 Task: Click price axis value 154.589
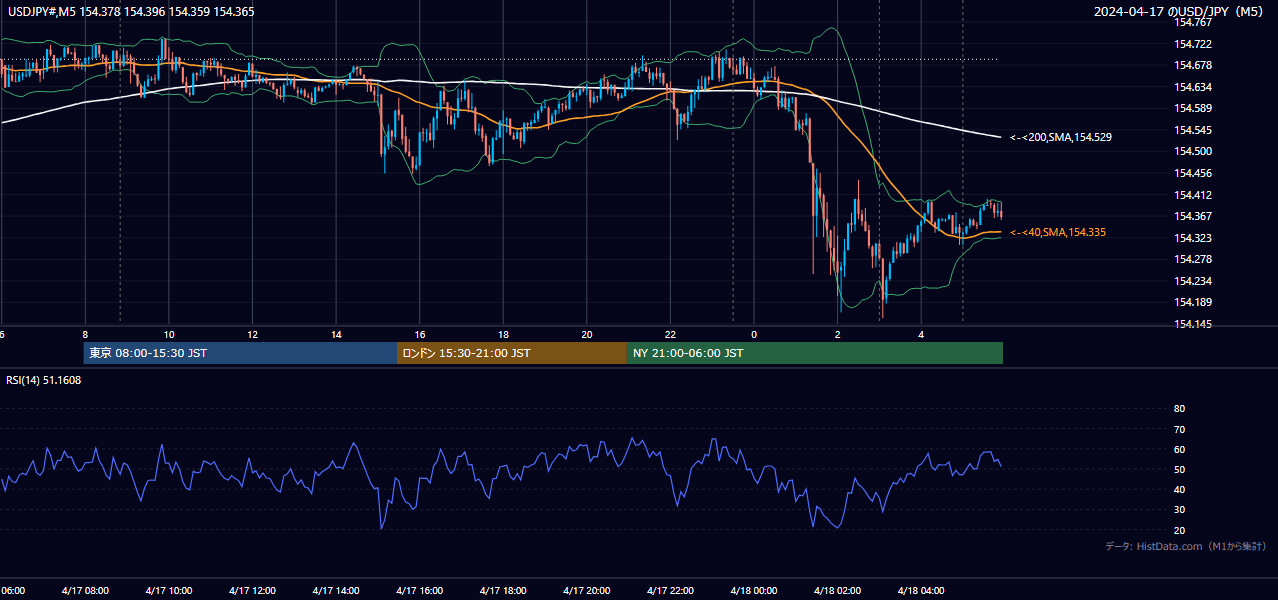pyautogui.click(x=1192, y=108)
